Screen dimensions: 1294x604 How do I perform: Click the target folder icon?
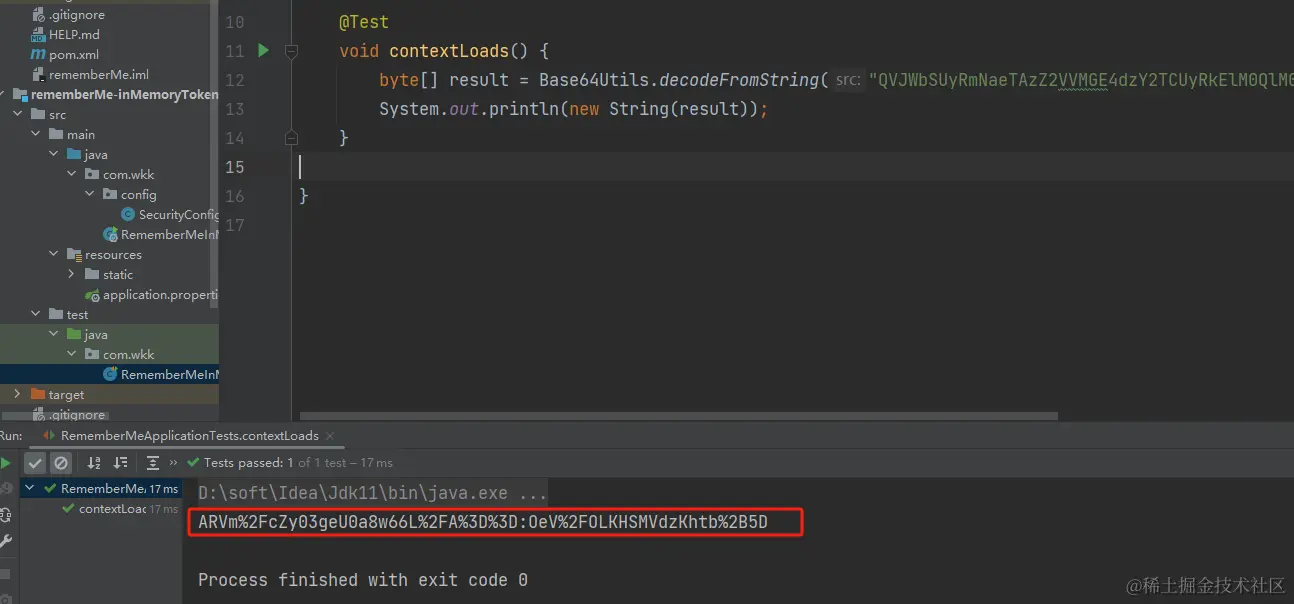click(38, 395)
